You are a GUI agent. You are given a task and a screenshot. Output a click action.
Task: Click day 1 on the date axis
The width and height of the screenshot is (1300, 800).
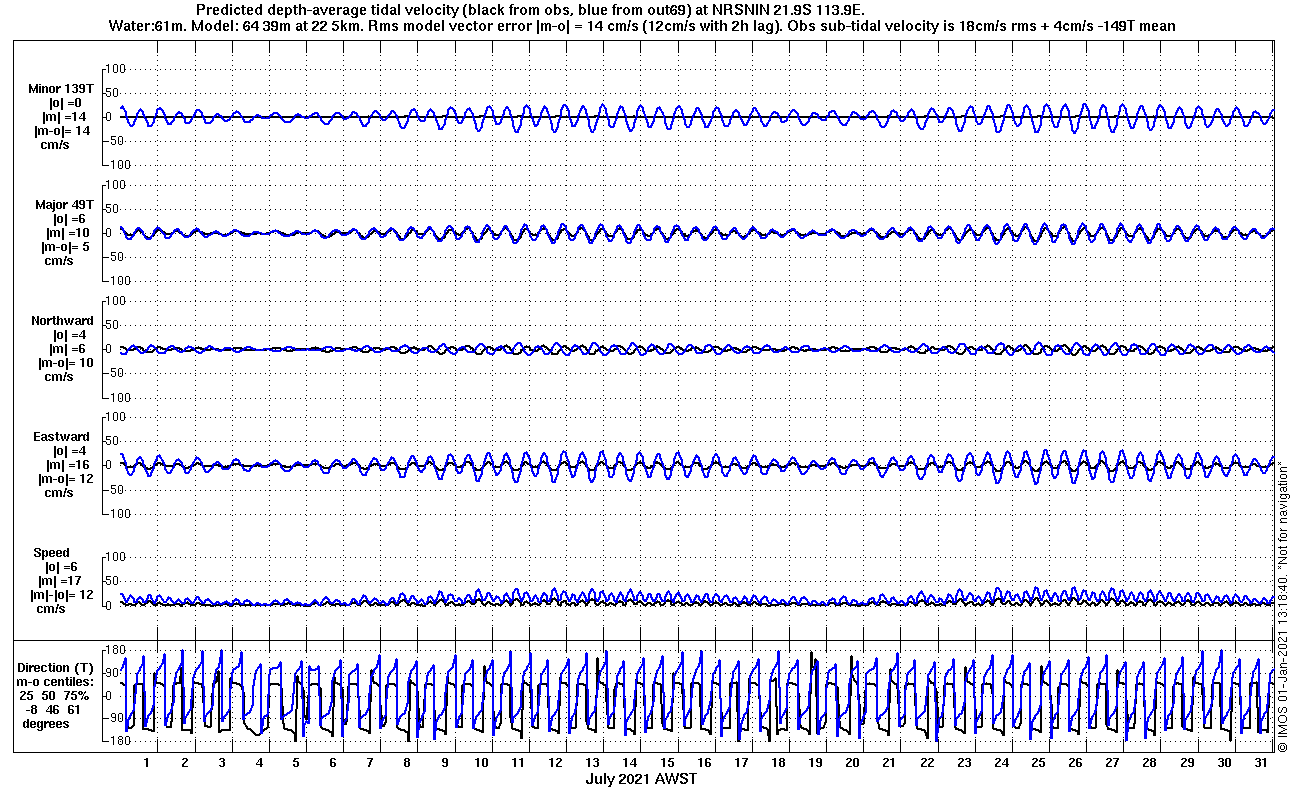click(x=147, y=763)
